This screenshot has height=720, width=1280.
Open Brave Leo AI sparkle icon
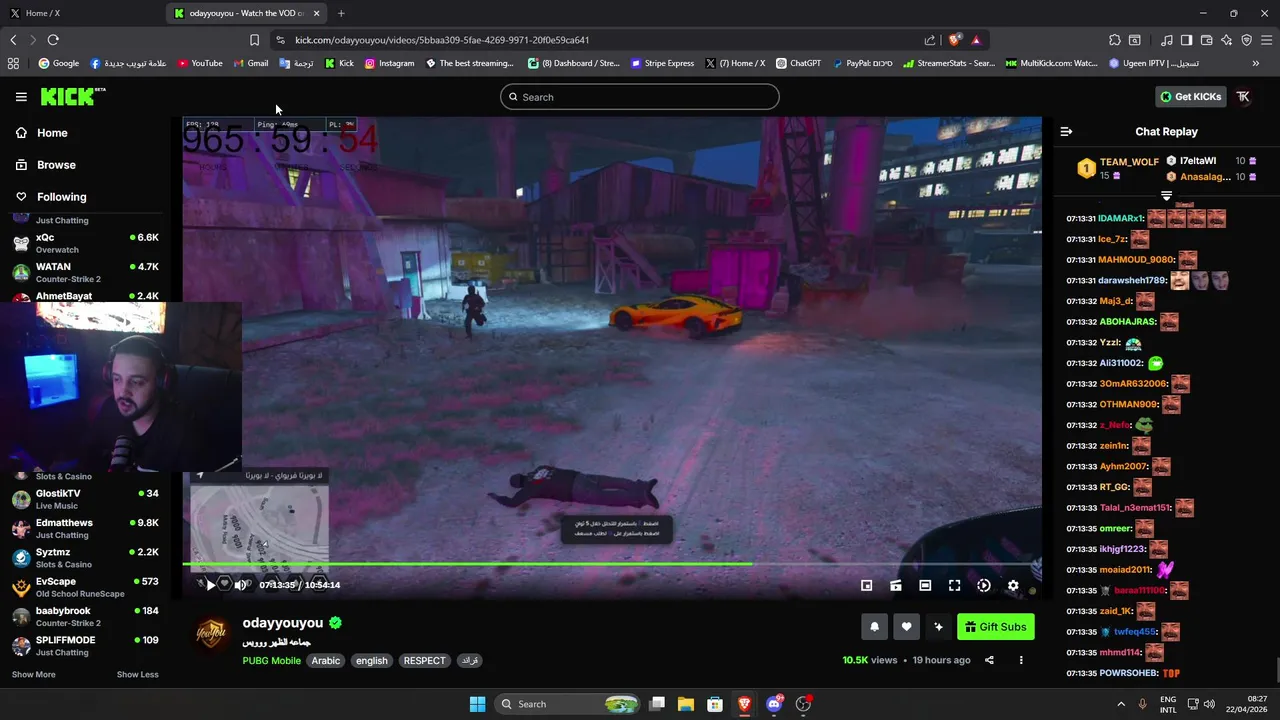coord(1226,40)
